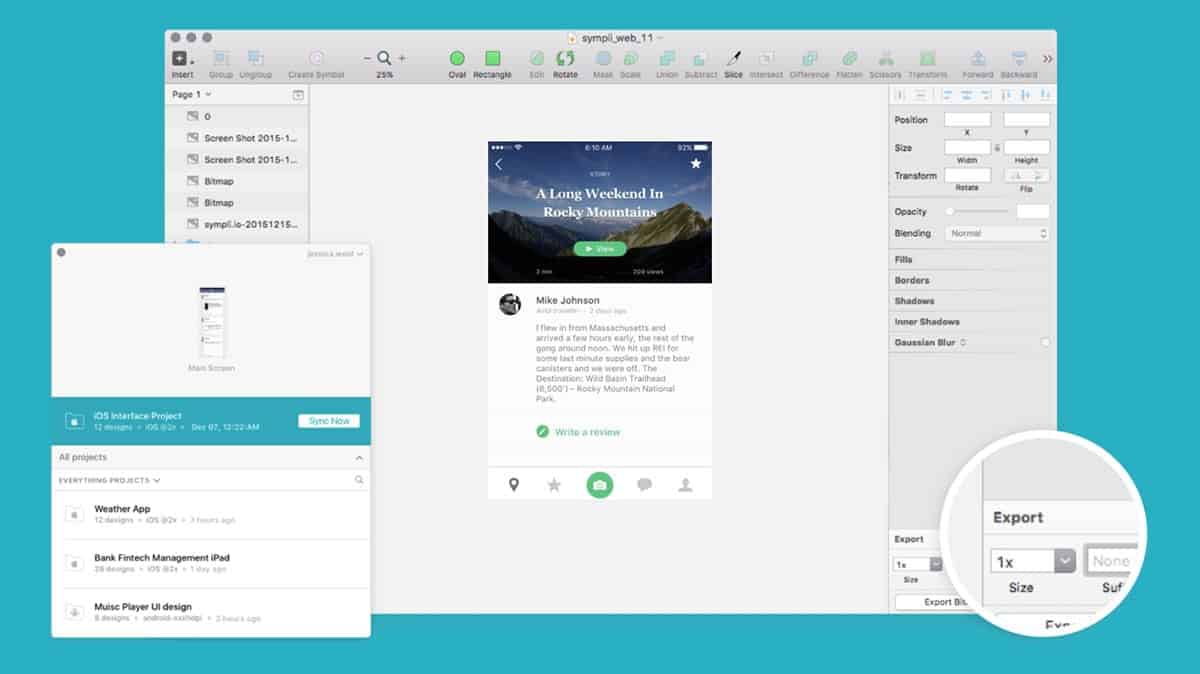
Task: Toggle the lock between Width and Height
Action: [997, 147]
